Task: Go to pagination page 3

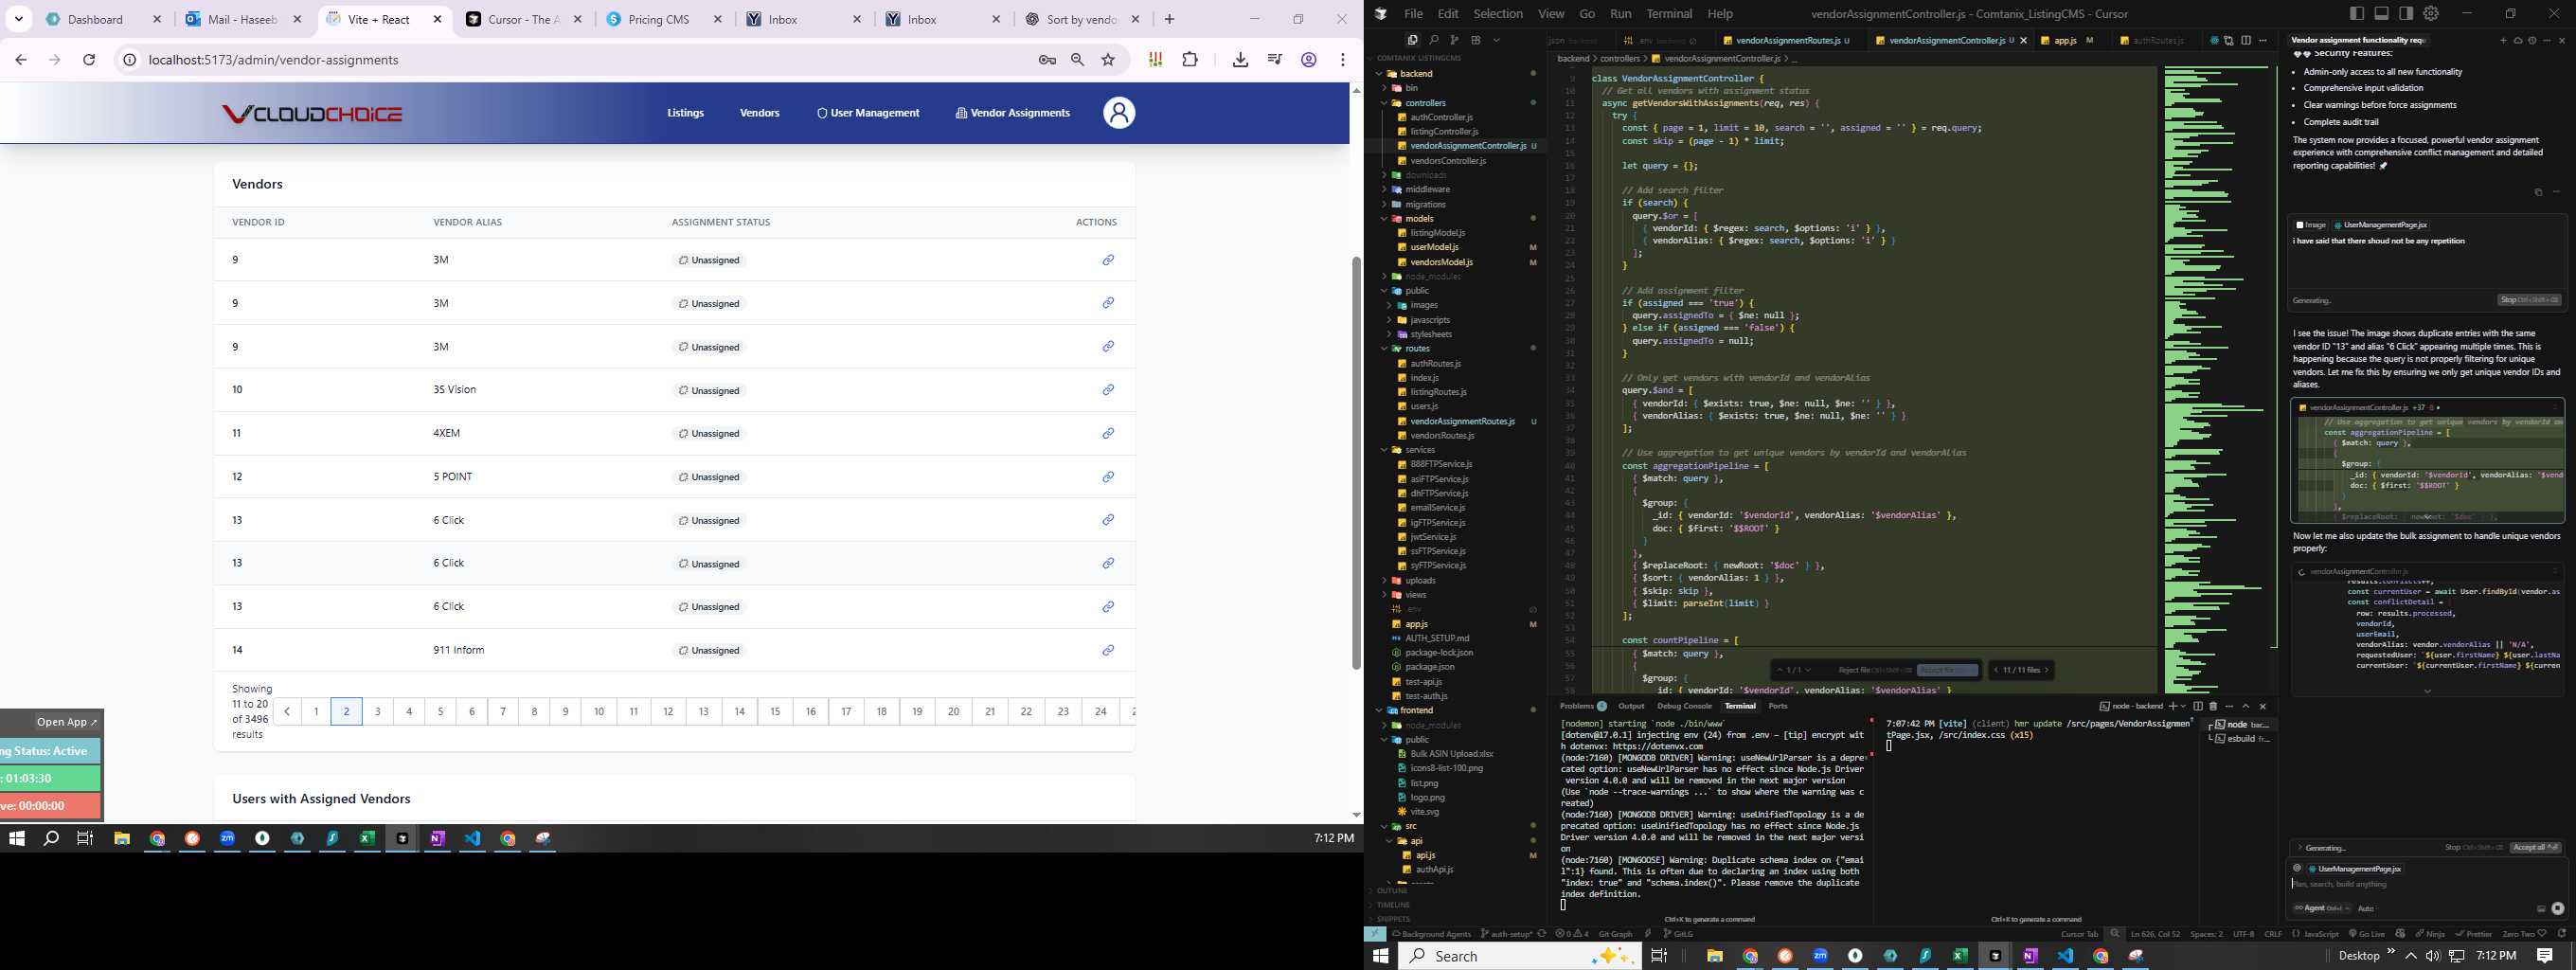Action: (x=378, y=711)
